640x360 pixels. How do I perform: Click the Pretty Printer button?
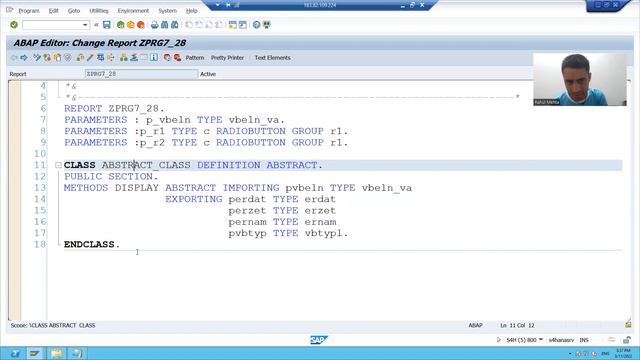(227, 58)
